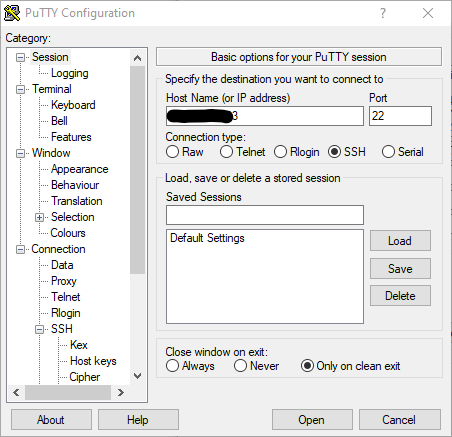The height and width of the screenshot is (437, 452).
Task: Click the Saved Sessions text field
Action: coord(265,215)
